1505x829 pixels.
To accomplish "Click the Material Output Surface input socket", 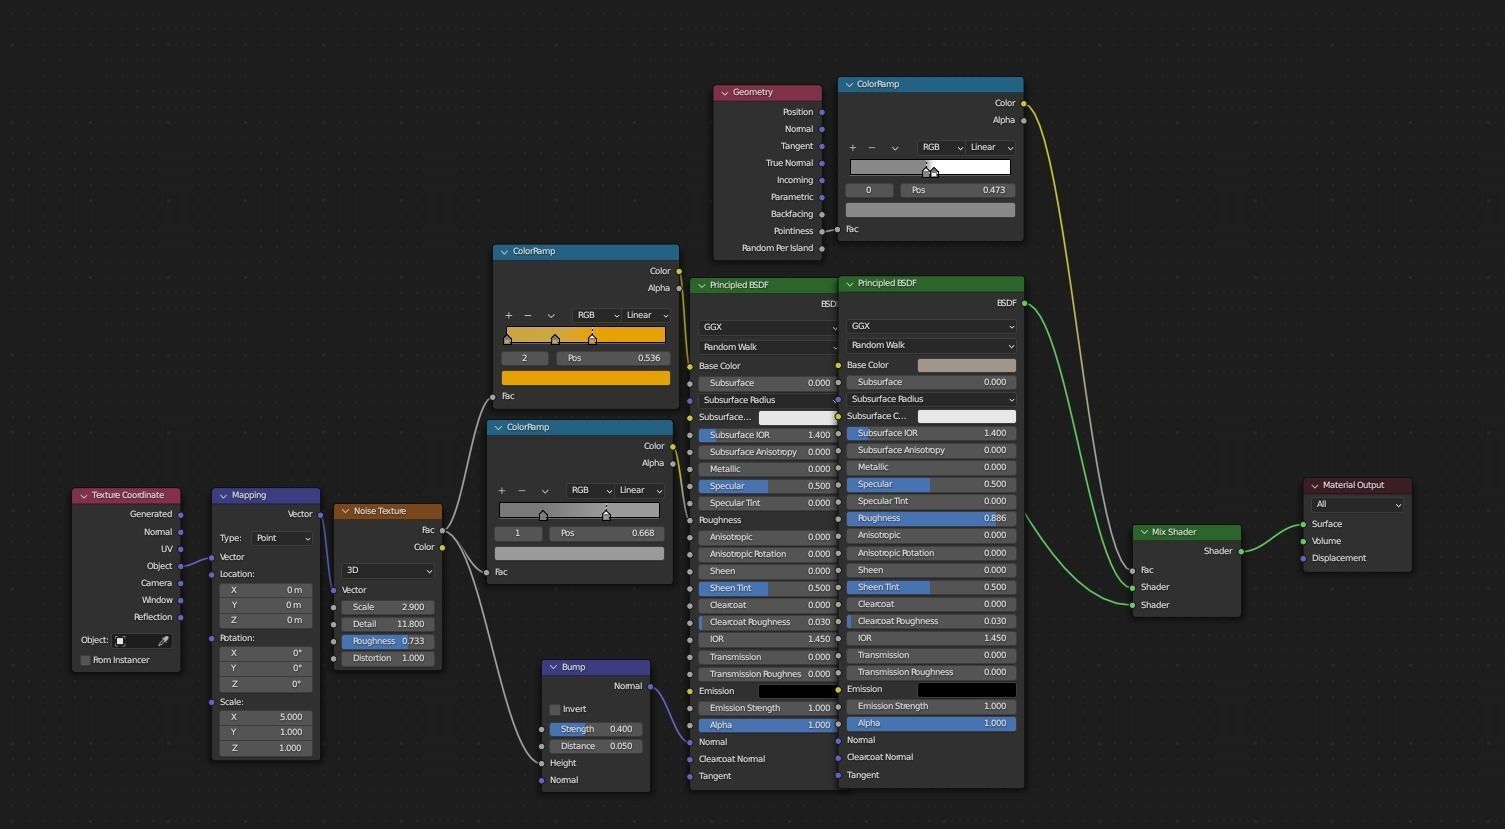I will [x=1303, y=524].
